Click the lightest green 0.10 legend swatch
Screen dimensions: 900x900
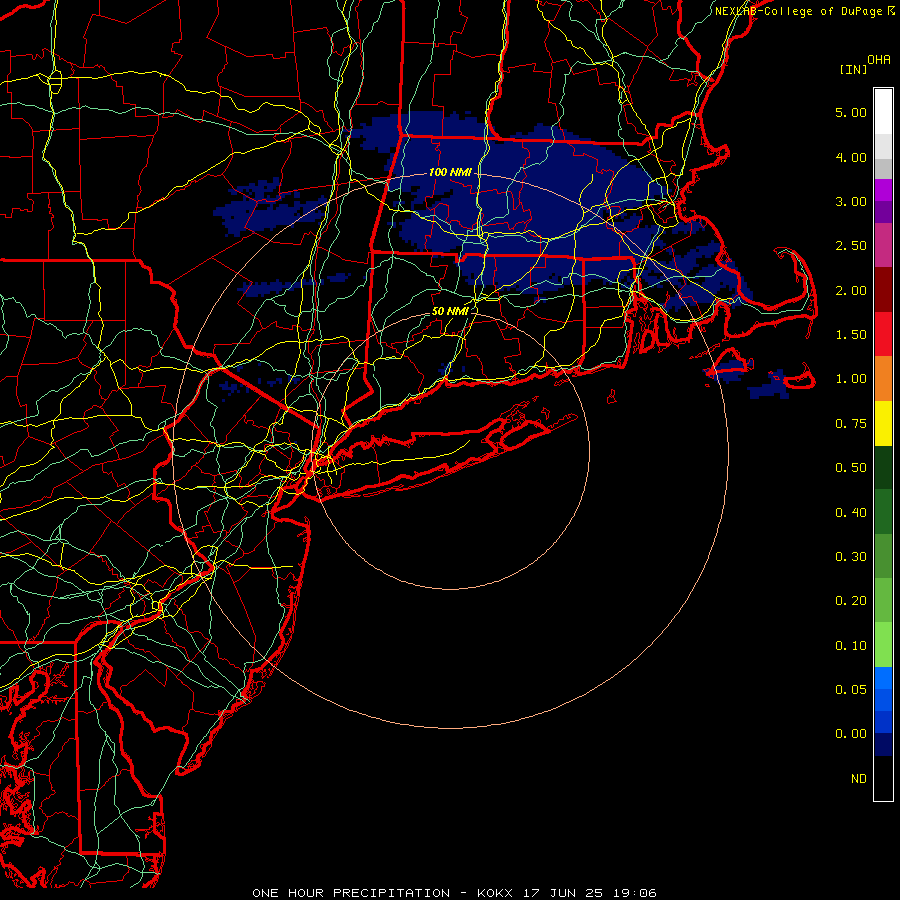click(x=883, y=645)
